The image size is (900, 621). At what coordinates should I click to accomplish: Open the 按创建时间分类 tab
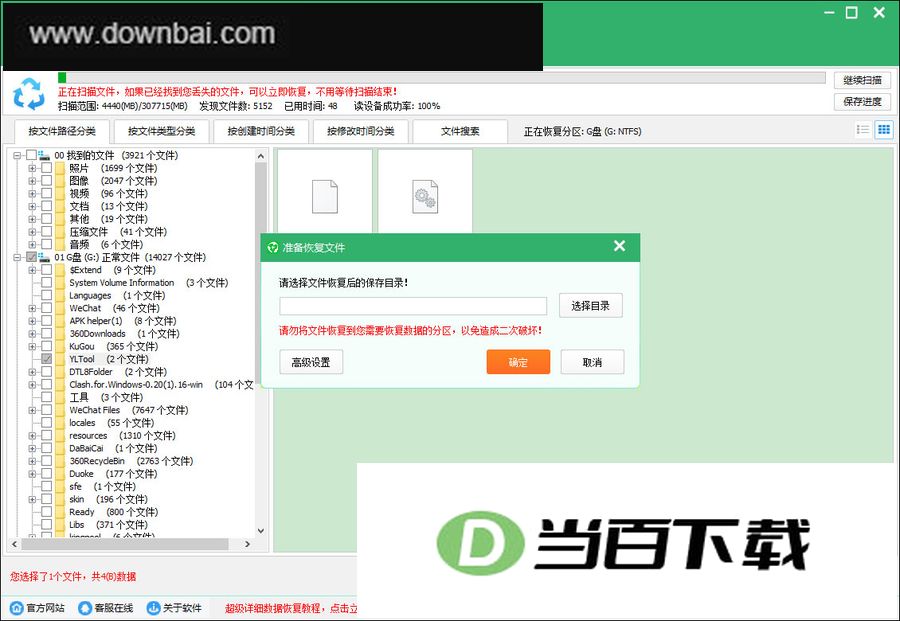click(261, 131)
